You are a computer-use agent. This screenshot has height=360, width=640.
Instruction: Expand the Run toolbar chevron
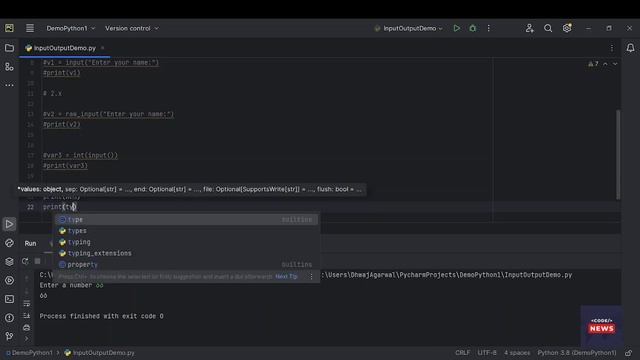27,338
